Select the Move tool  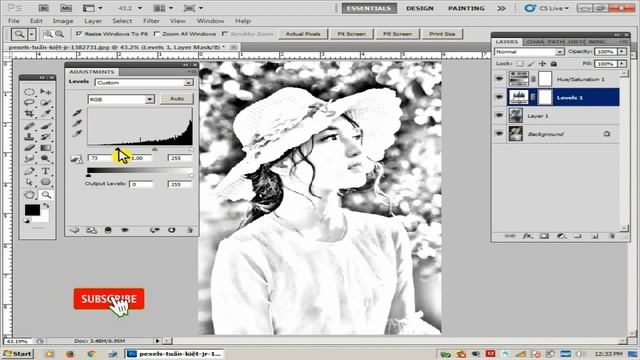click(46, 92)
